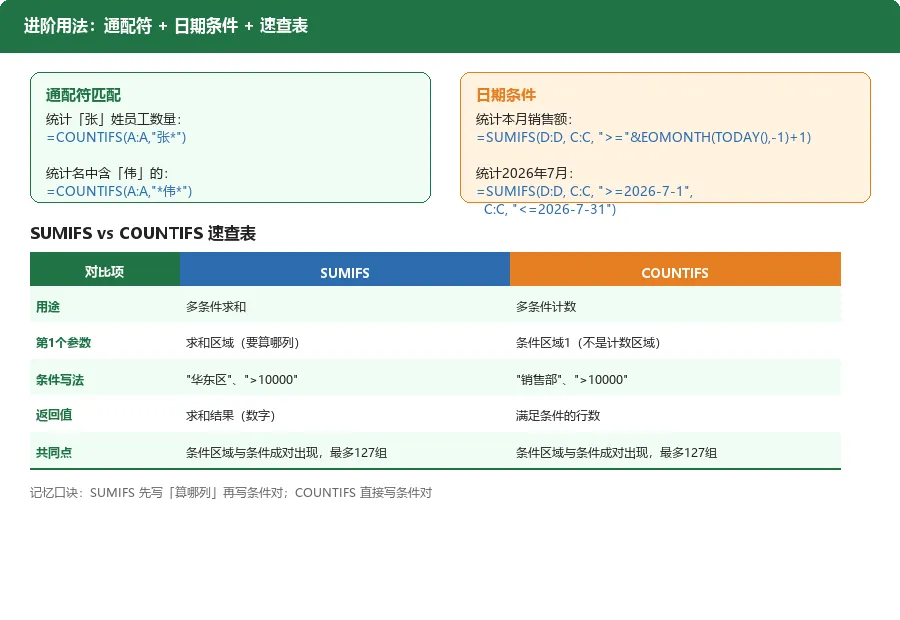Click the 对比项 table header
900x620 pixels.
pos(105,269)
